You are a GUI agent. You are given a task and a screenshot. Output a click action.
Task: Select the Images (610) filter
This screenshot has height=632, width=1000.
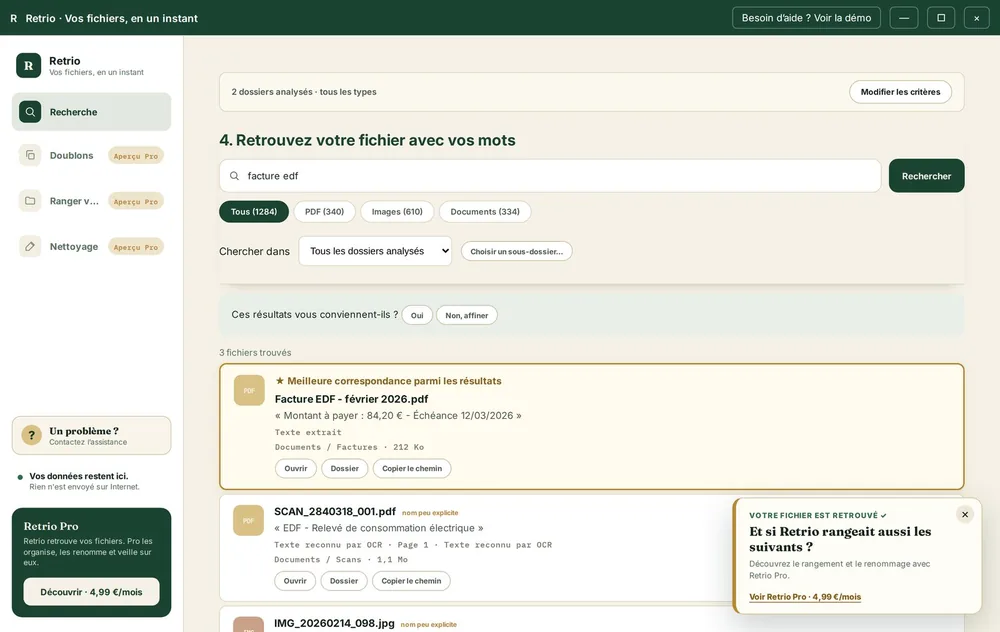(x=397, y=212)
